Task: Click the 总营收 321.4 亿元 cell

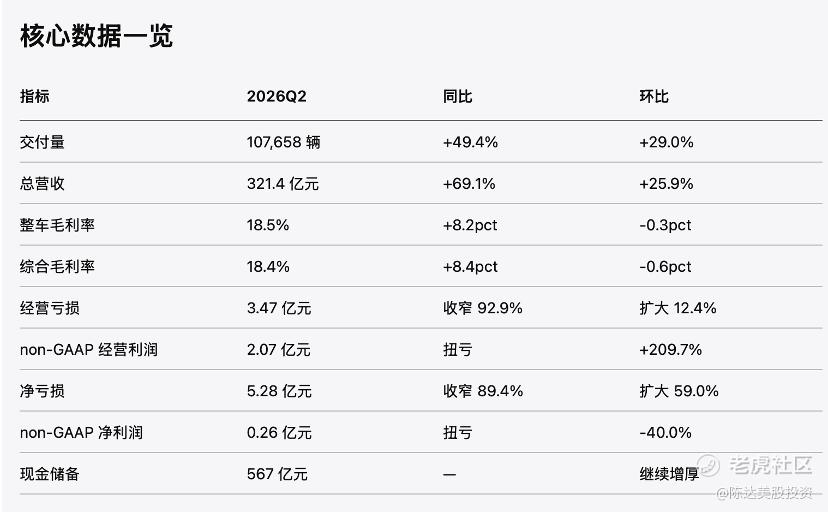Action: [x=283, y=184]
